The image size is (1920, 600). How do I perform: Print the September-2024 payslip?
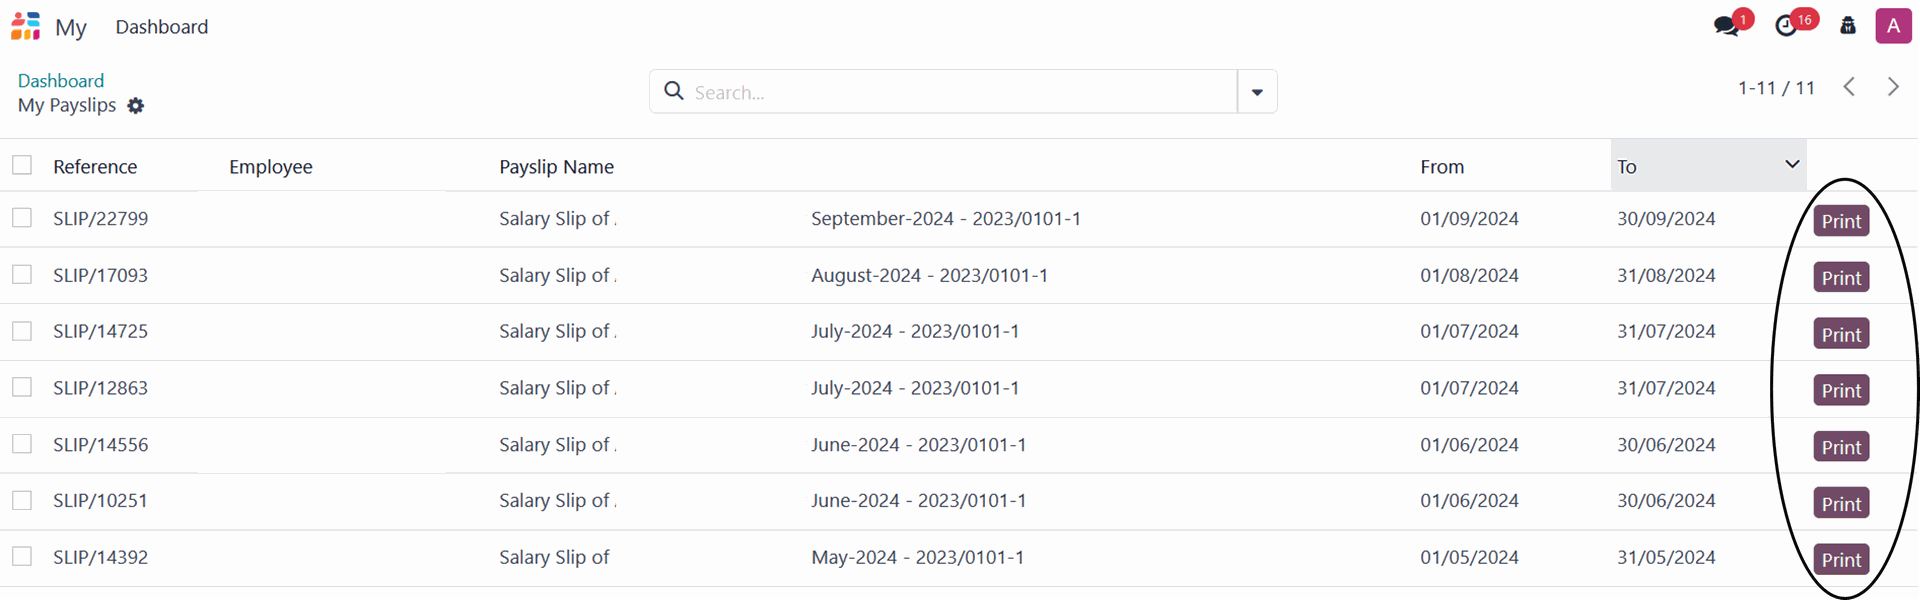pos(1841,221)
